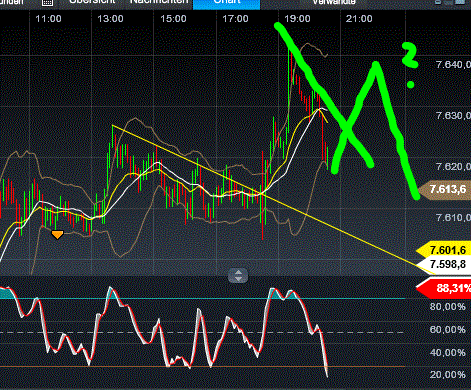
Task: Click the 7.630,0 price axis label
Action: tap(453, 116)
